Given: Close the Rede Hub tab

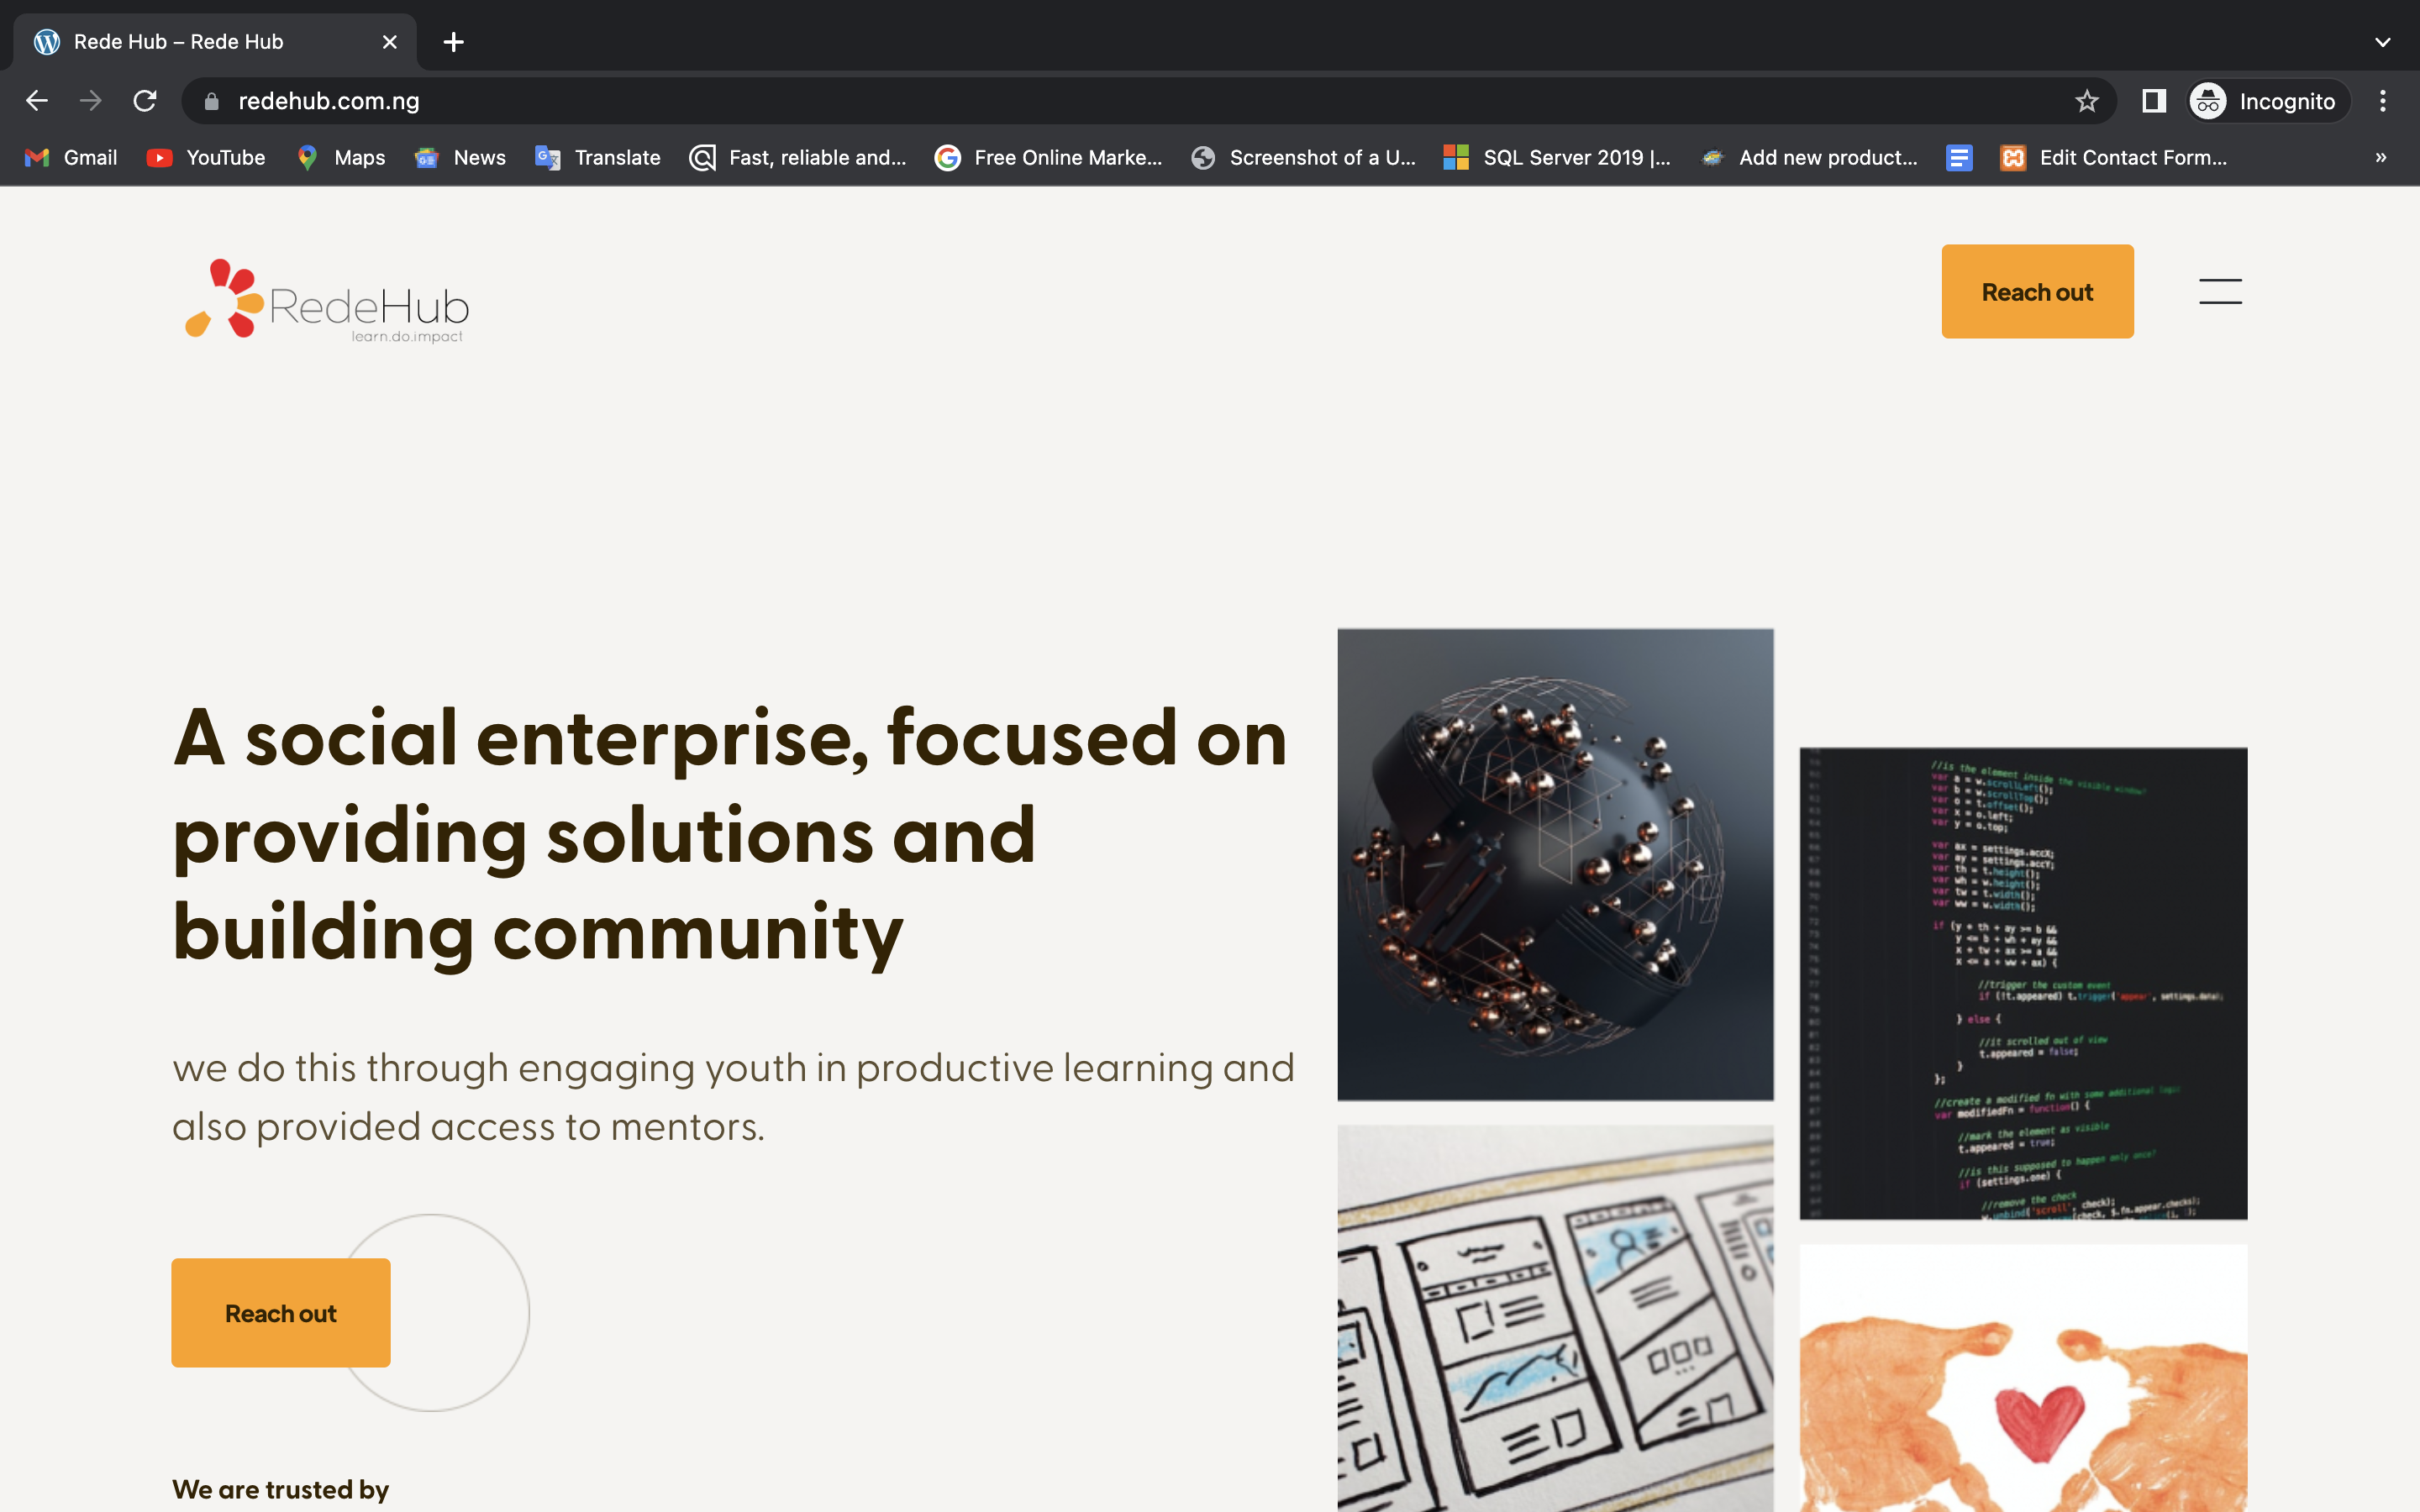Looking at the screenshot, I should (389, 42).
